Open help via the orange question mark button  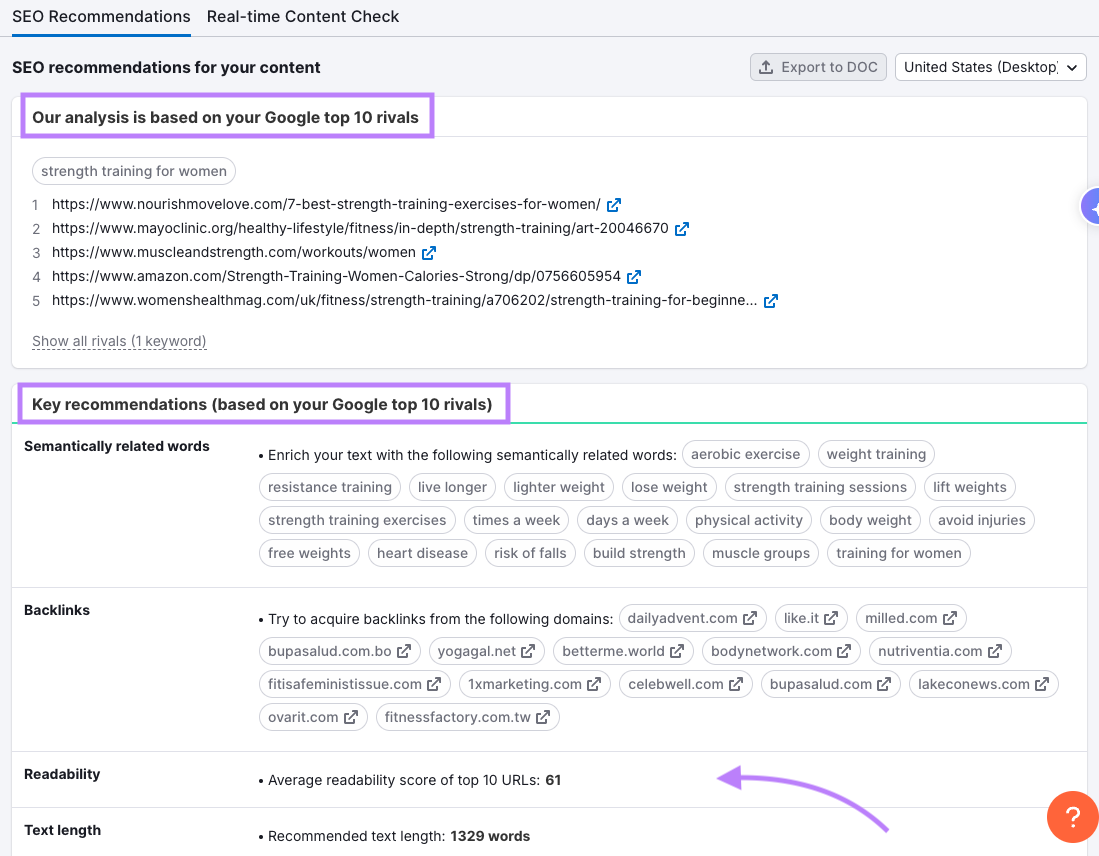tap(1072, 817)
